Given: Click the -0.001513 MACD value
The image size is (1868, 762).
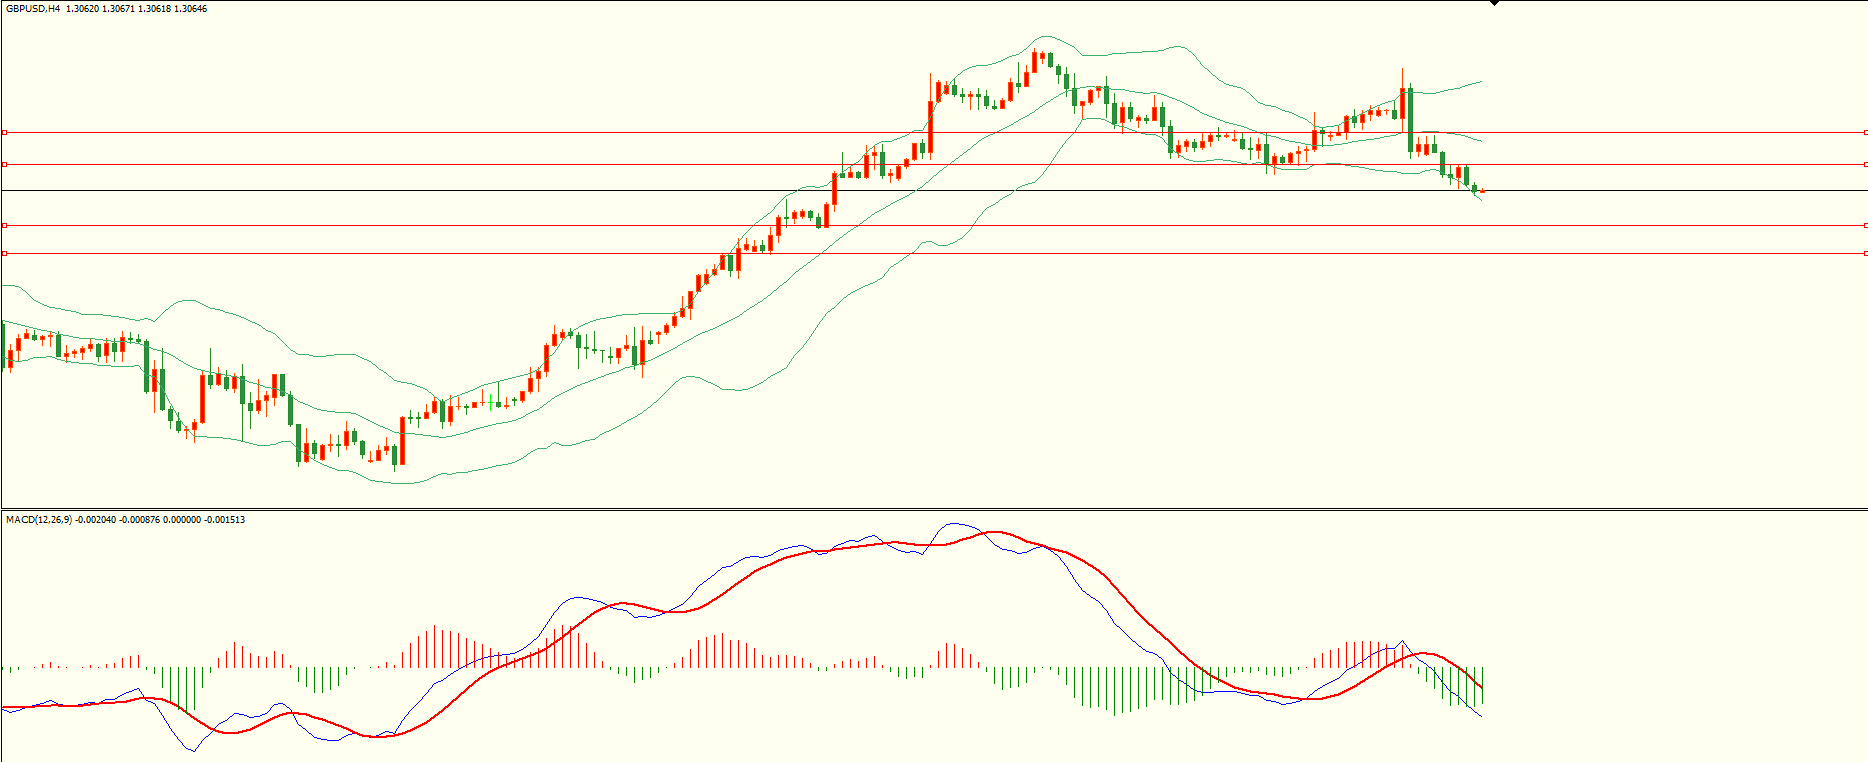Looking at the screenshot, I should 224,520.
